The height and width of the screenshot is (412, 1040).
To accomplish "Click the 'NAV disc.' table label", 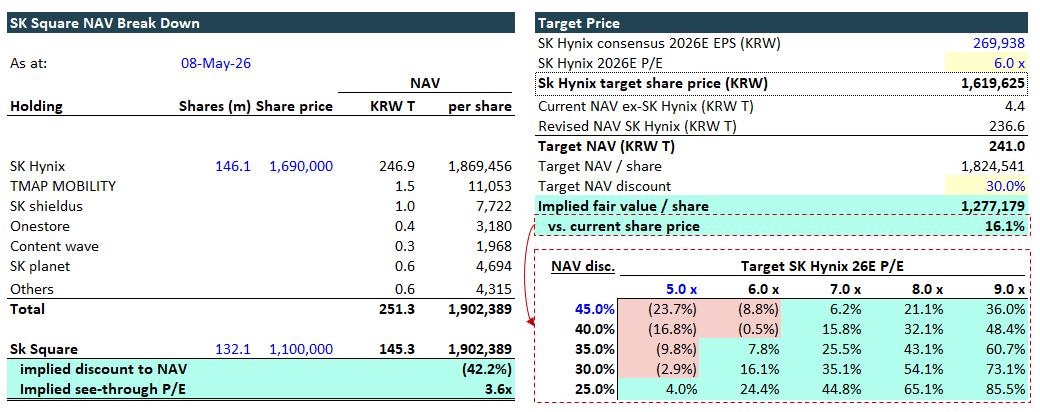I will coord(583,267).
